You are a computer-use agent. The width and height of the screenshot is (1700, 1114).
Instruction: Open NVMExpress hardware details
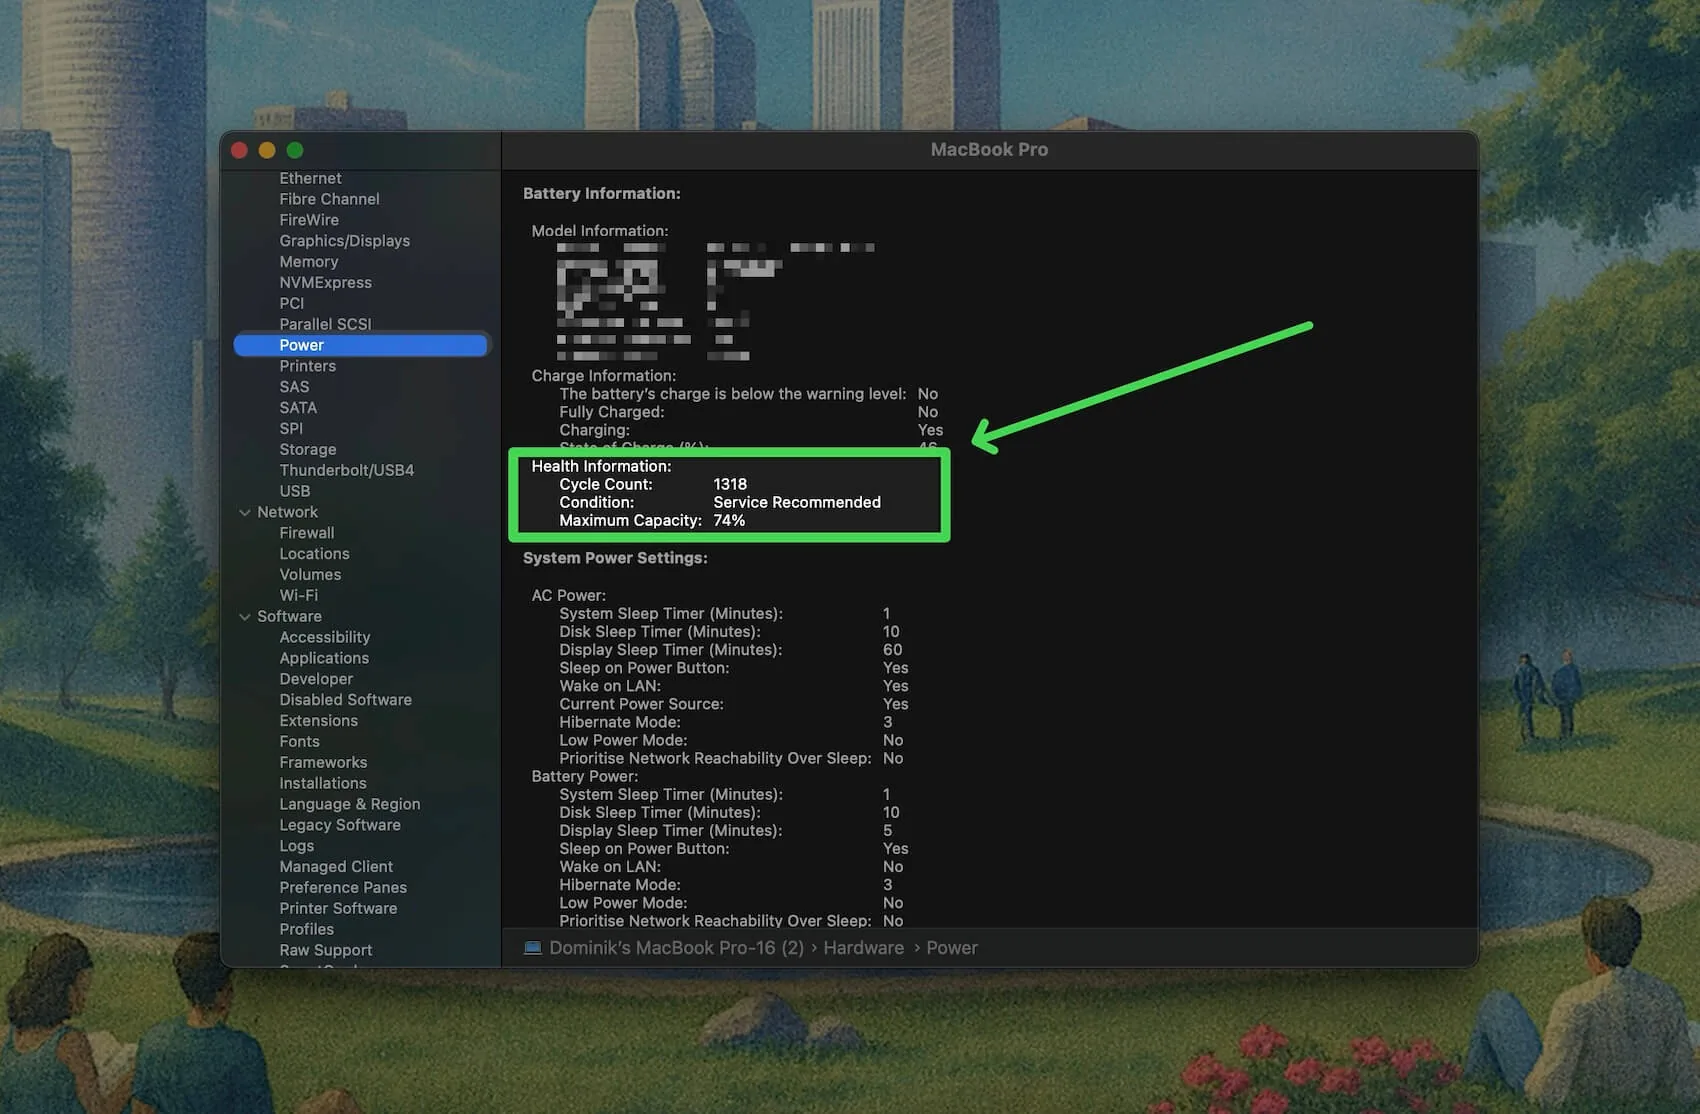point(325,283)
